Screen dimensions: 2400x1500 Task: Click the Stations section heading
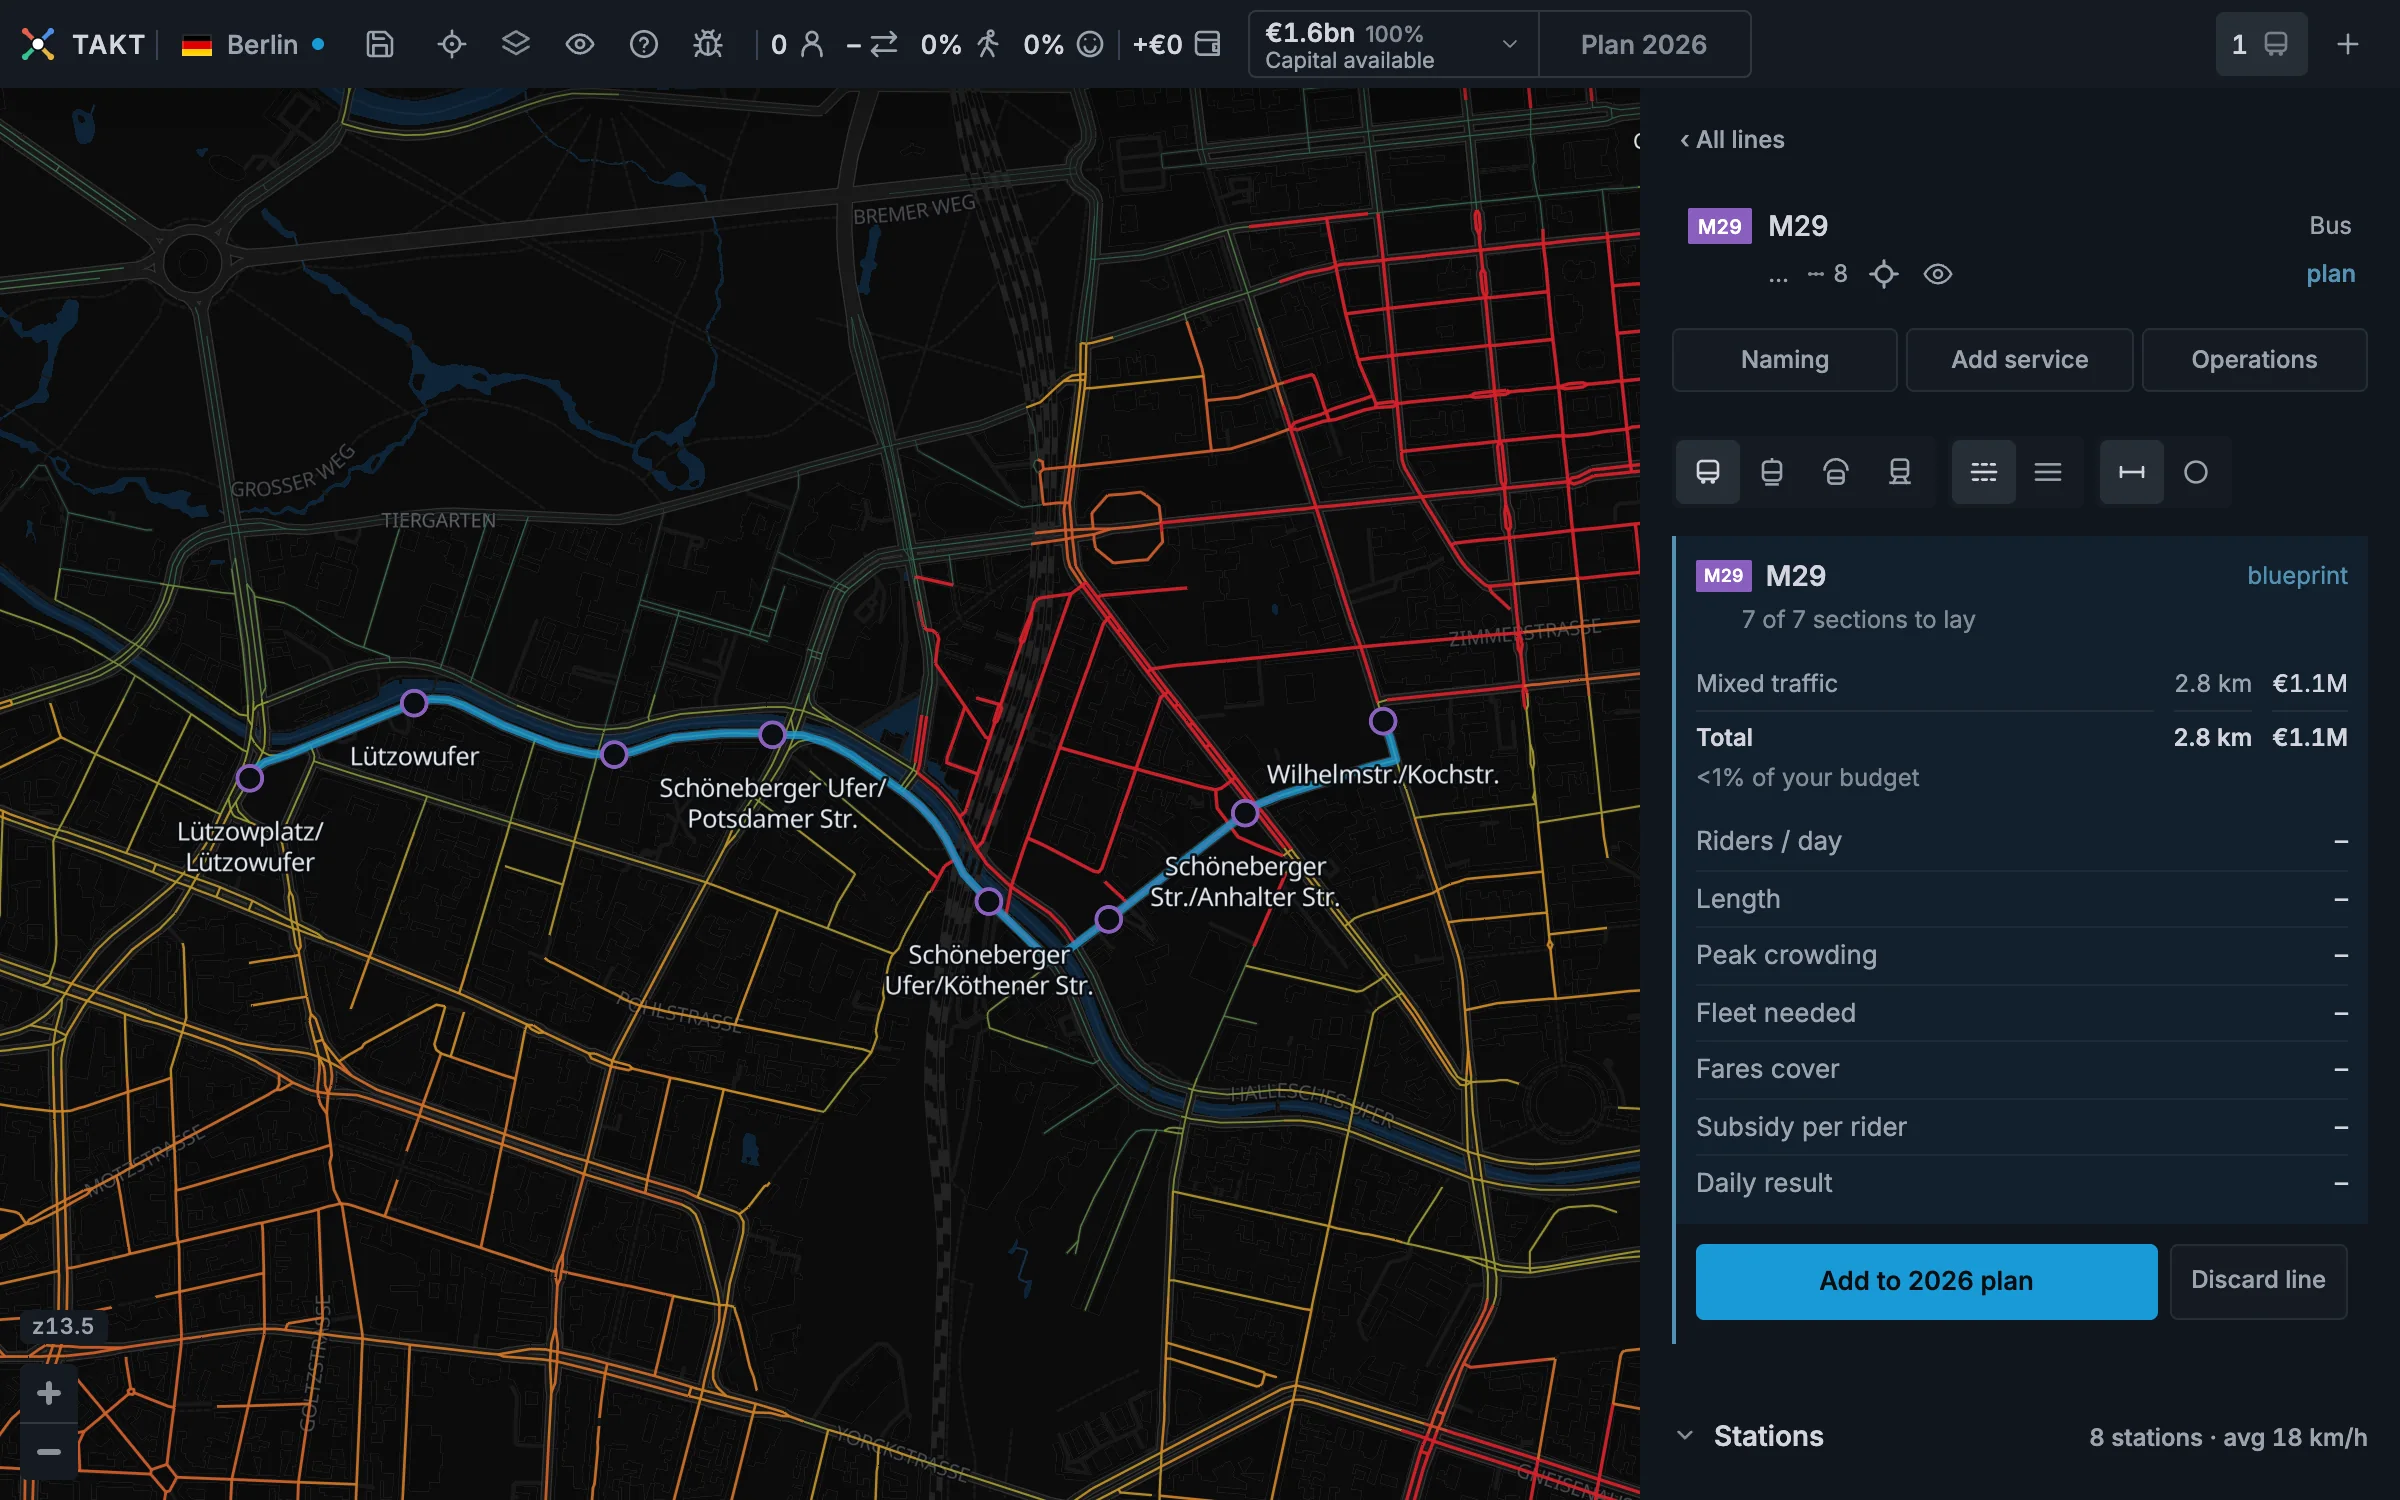[x=1768, y=1436]
